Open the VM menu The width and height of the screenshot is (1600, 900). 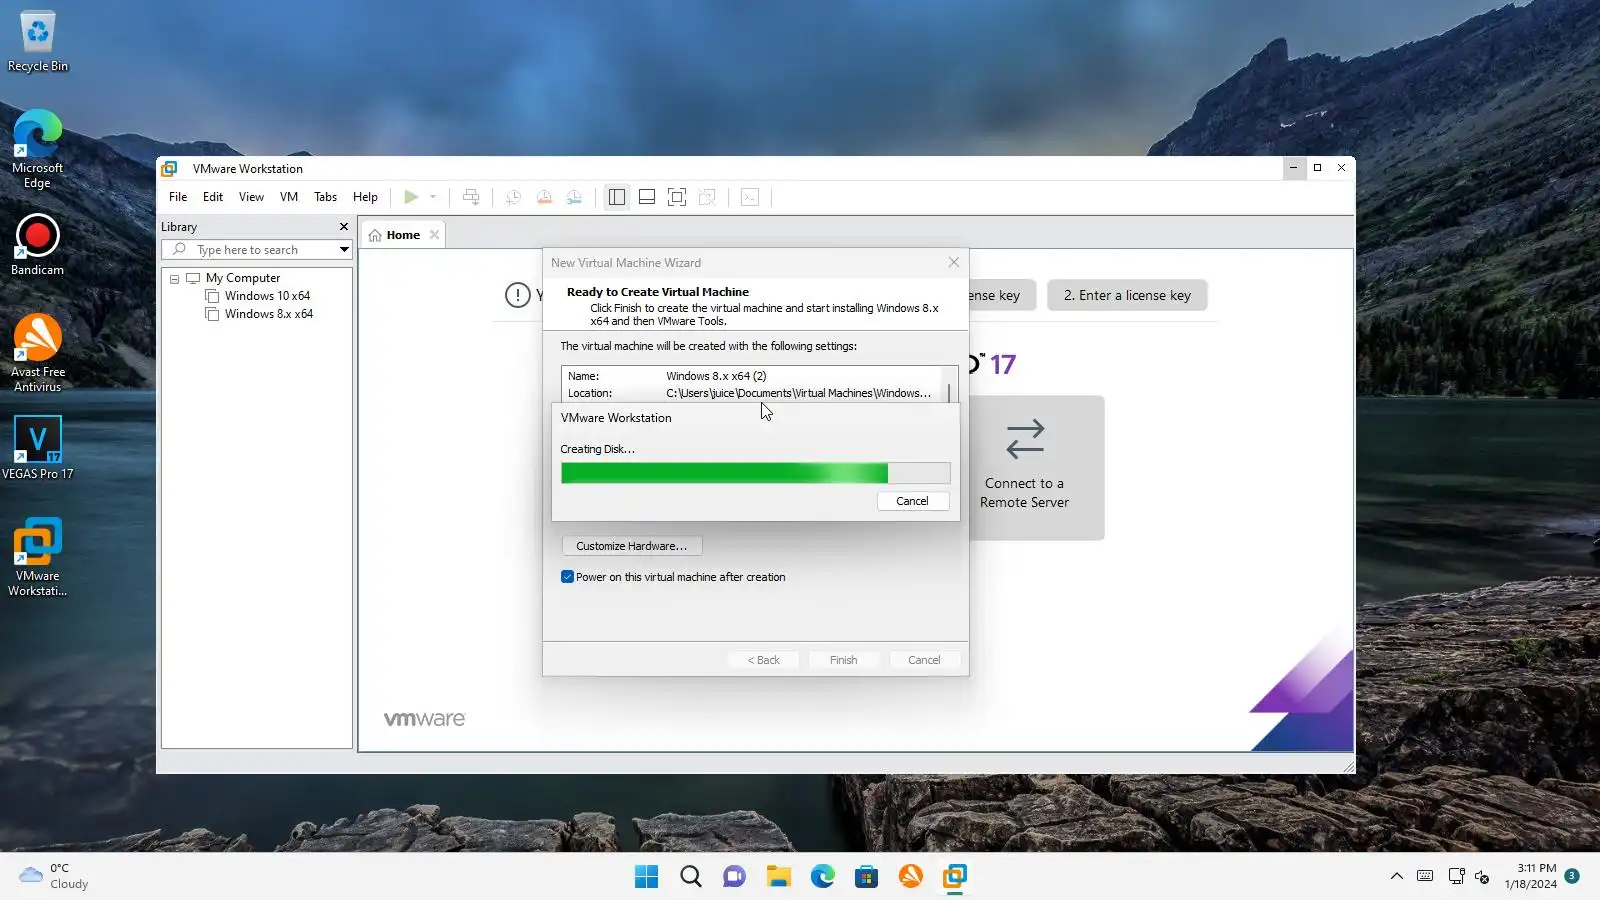(289, 197)
